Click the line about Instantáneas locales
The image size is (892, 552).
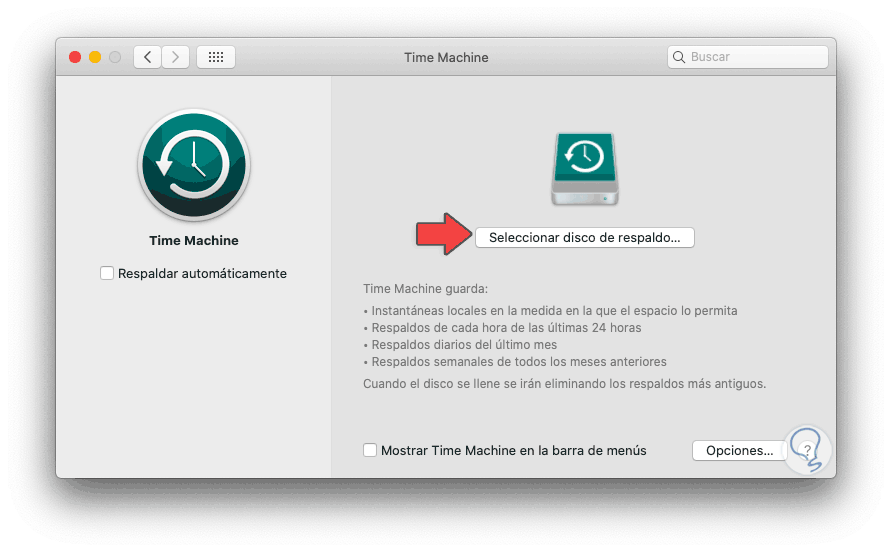point(550,311)
